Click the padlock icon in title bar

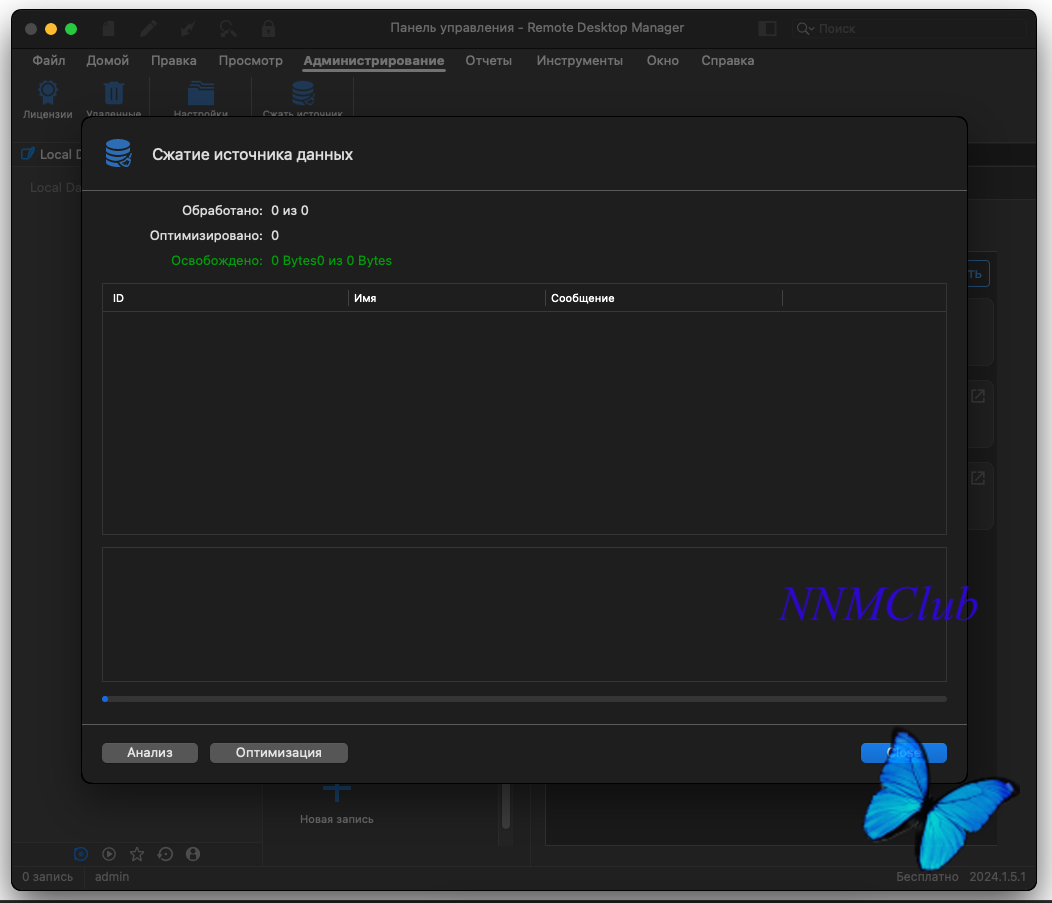(x=268, y=28)
